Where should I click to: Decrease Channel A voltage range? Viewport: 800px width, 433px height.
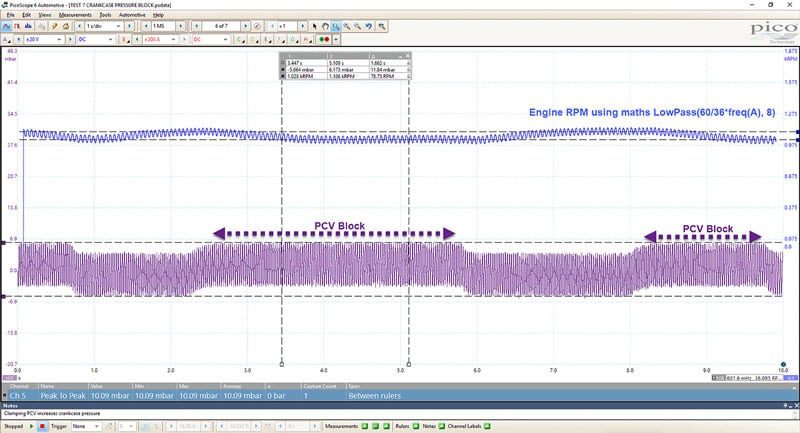[x=19, y=39]
